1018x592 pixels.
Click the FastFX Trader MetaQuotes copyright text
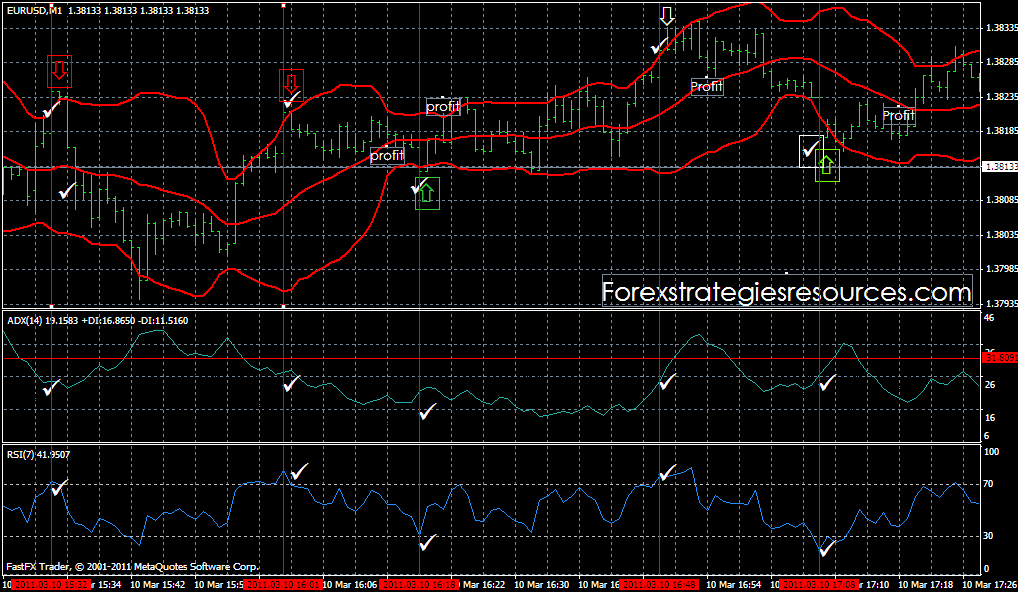(x=132, y=567)
